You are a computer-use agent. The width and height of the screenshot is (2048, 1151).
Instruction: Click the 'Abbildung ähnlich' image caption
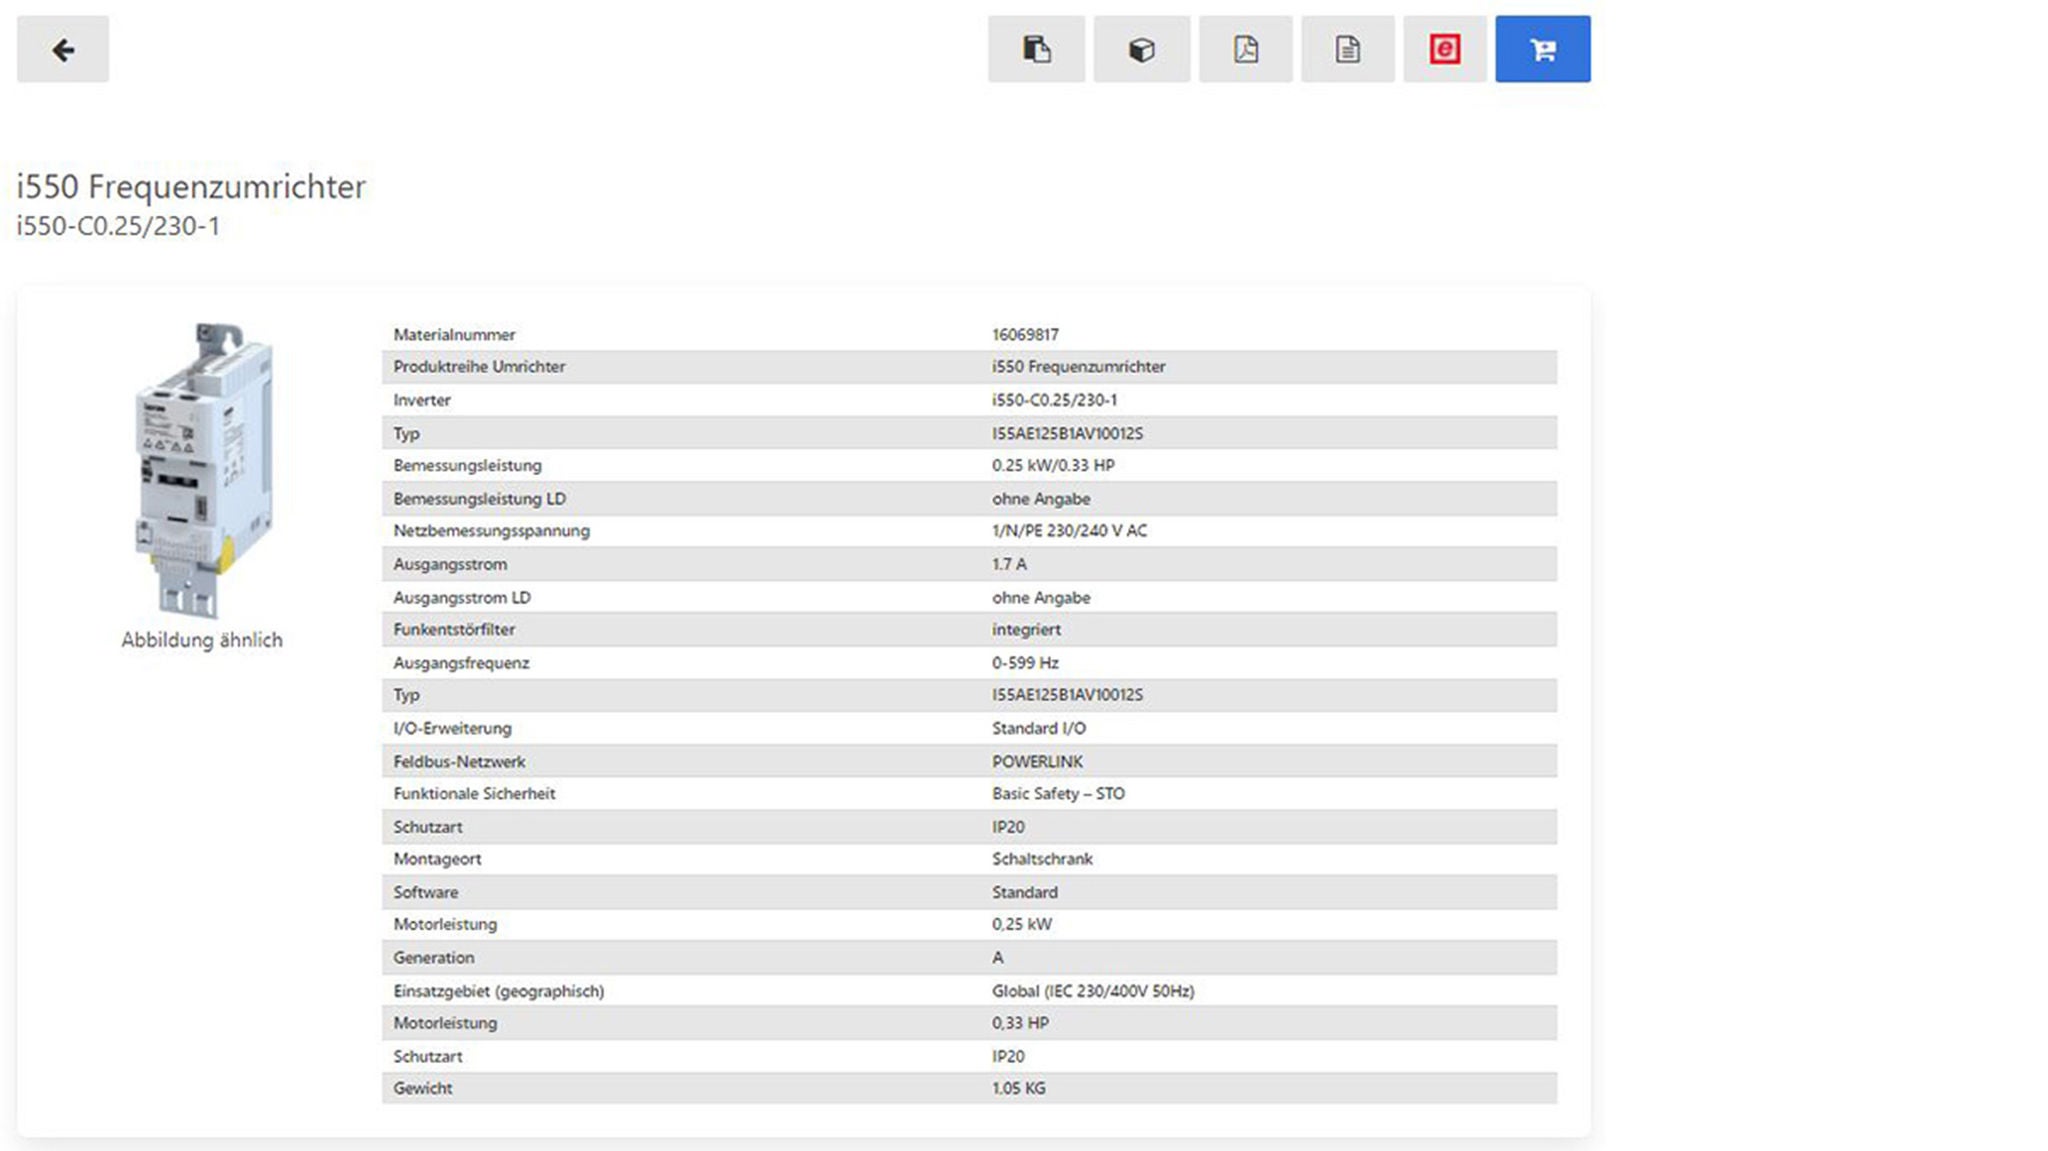pyautogui.click(x=202, y=640)
